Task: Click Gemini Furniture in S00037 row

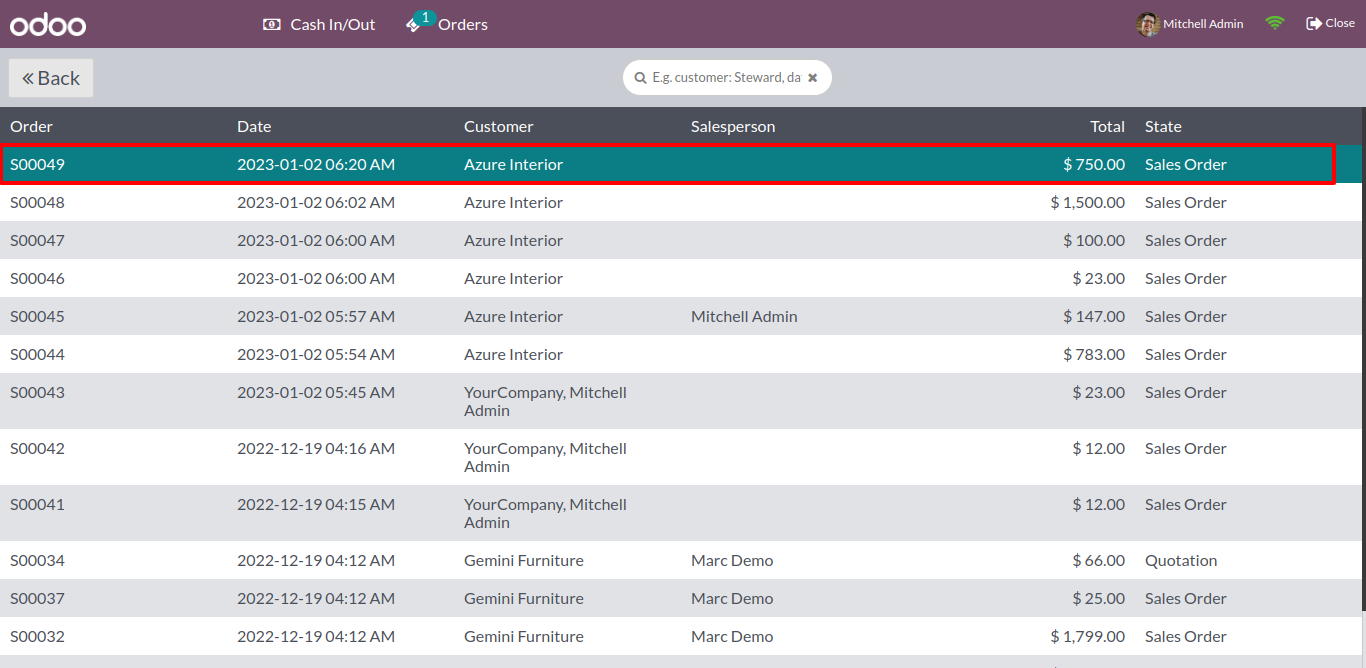Action: (524, 599)
